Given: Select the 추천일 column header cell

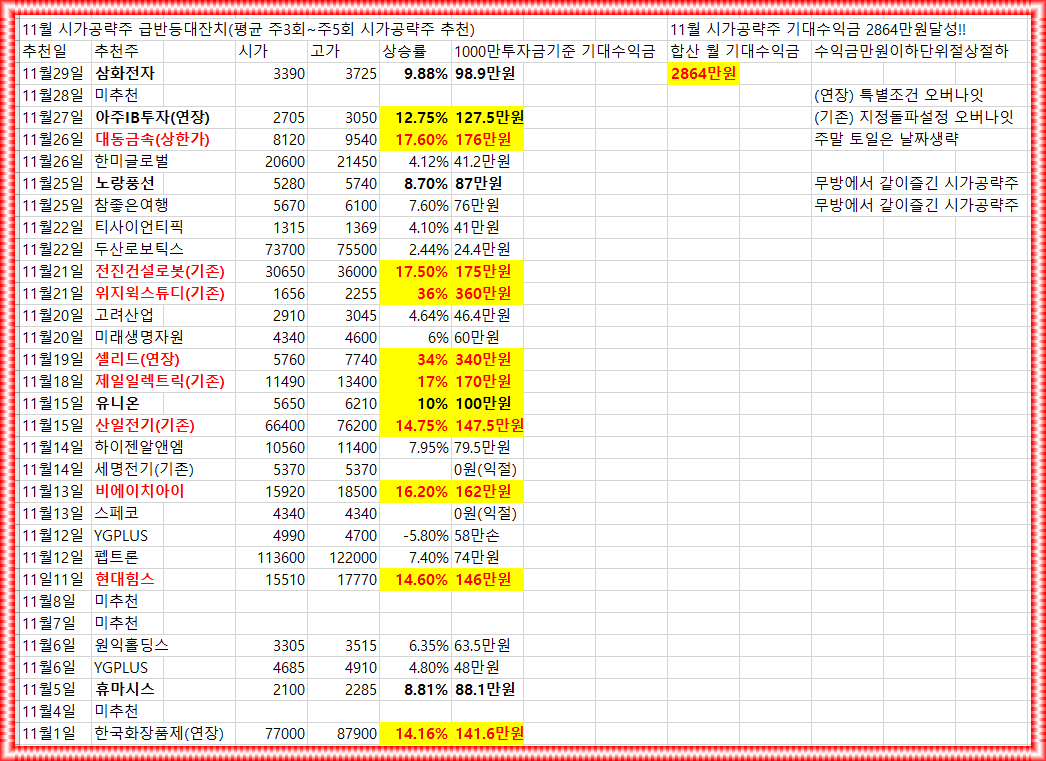Looking at the screenshot, I should (x=55, y=51).
